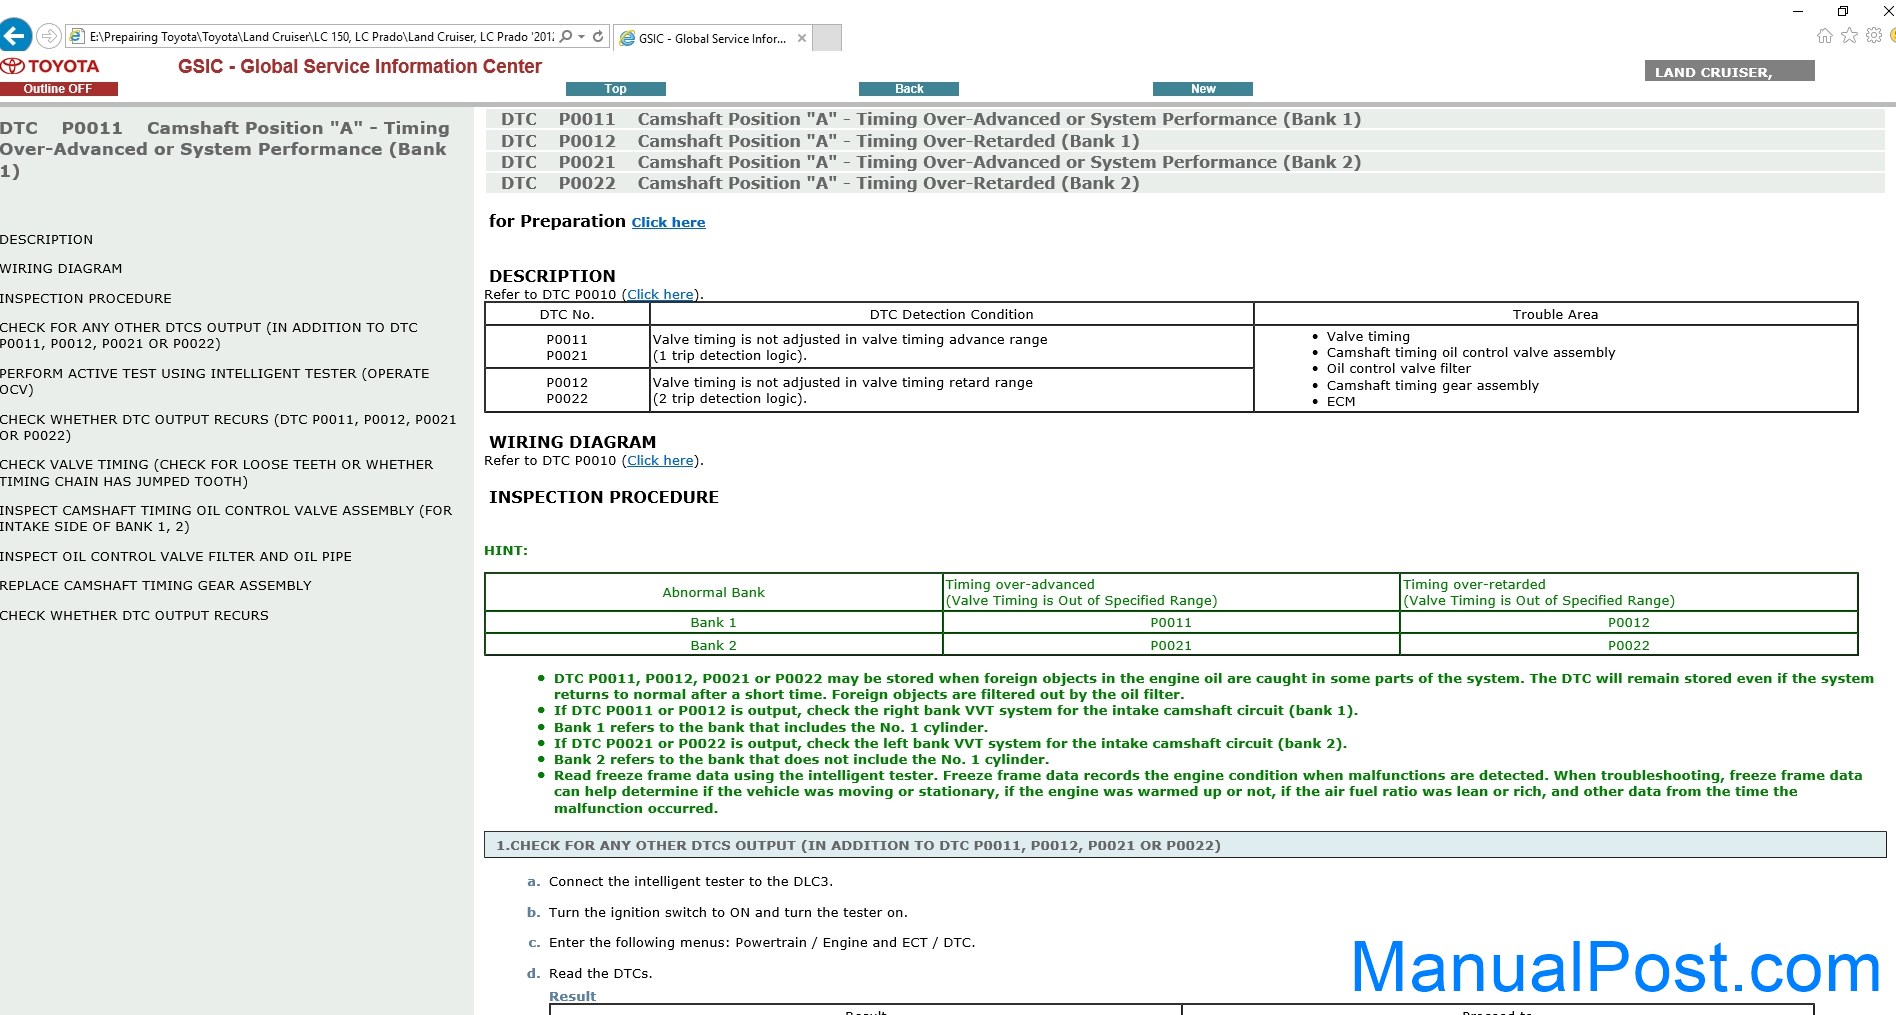
Task: Go to CHECK VALVE TIMING outline item
Action: (217, 473)
